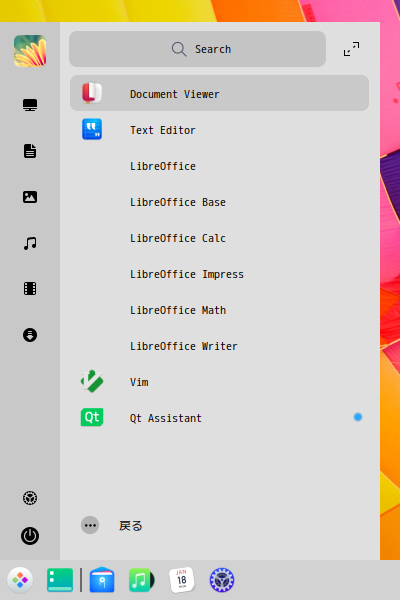Image resolution: width=400 pixels, height=600 pixels.
Task: Open the Documents folder sidebar icon
Action: click(30, 151)
